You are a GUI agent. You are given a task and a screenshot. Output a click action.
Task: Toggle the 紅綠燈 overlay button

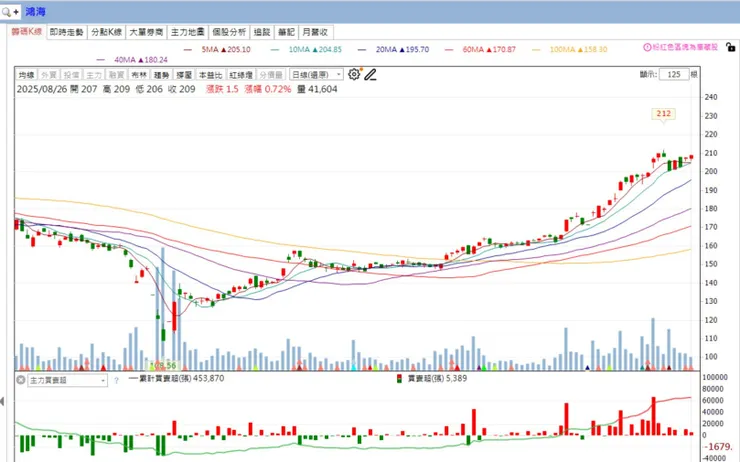coord(241,75)
